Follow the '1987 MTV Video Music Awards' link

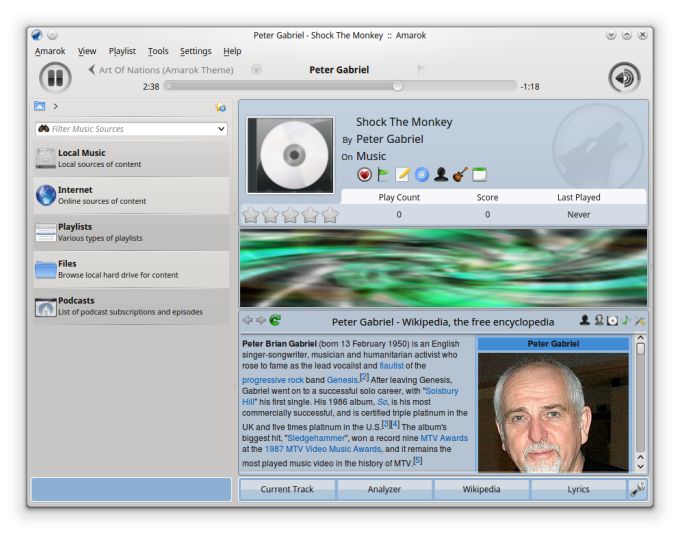coord(323,449)
